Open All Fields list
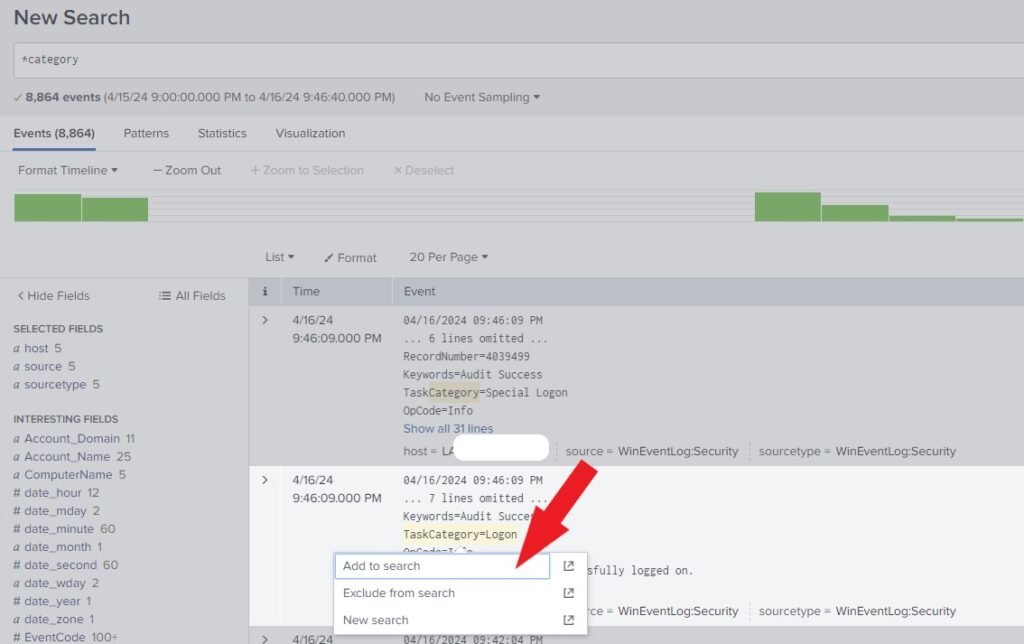The image size is (1024, 644). [192, 296]
